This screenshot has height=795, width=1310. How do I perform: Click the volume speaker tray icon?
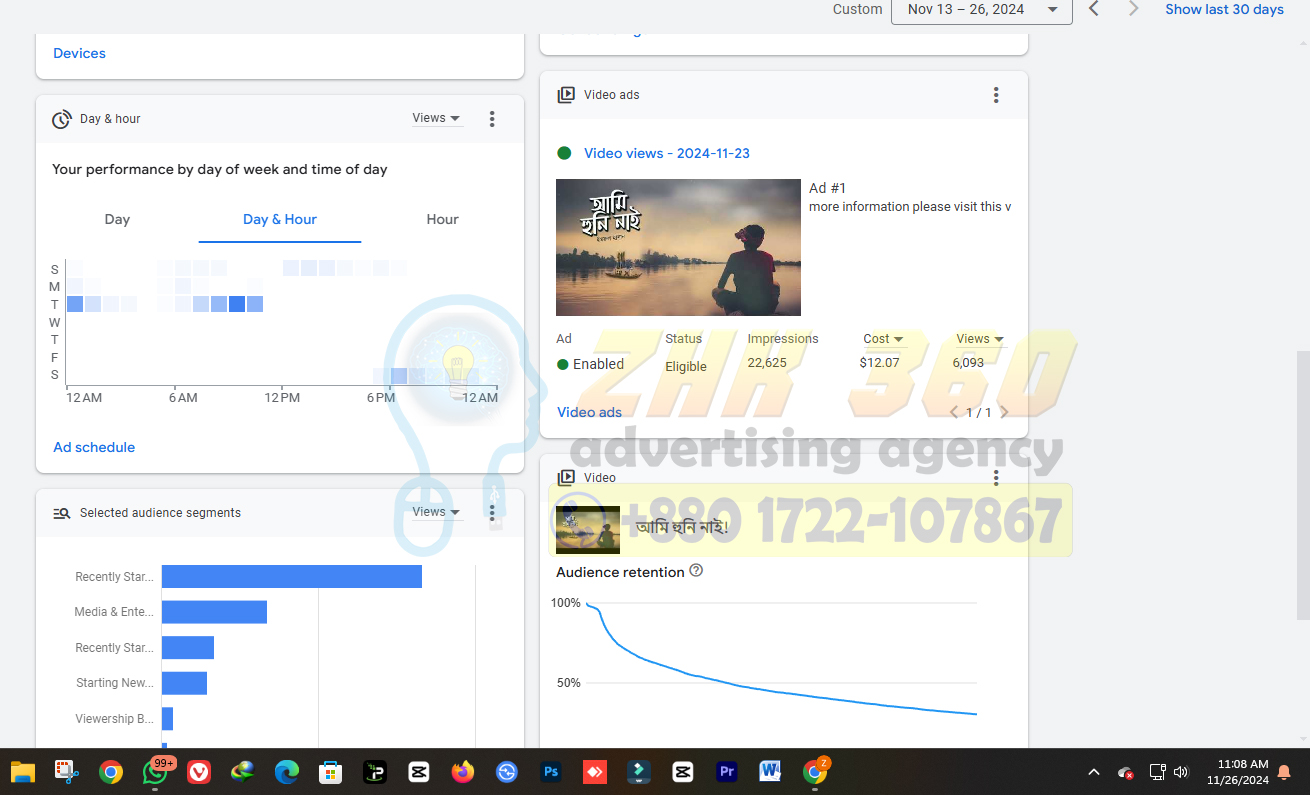pos(1181,772)
